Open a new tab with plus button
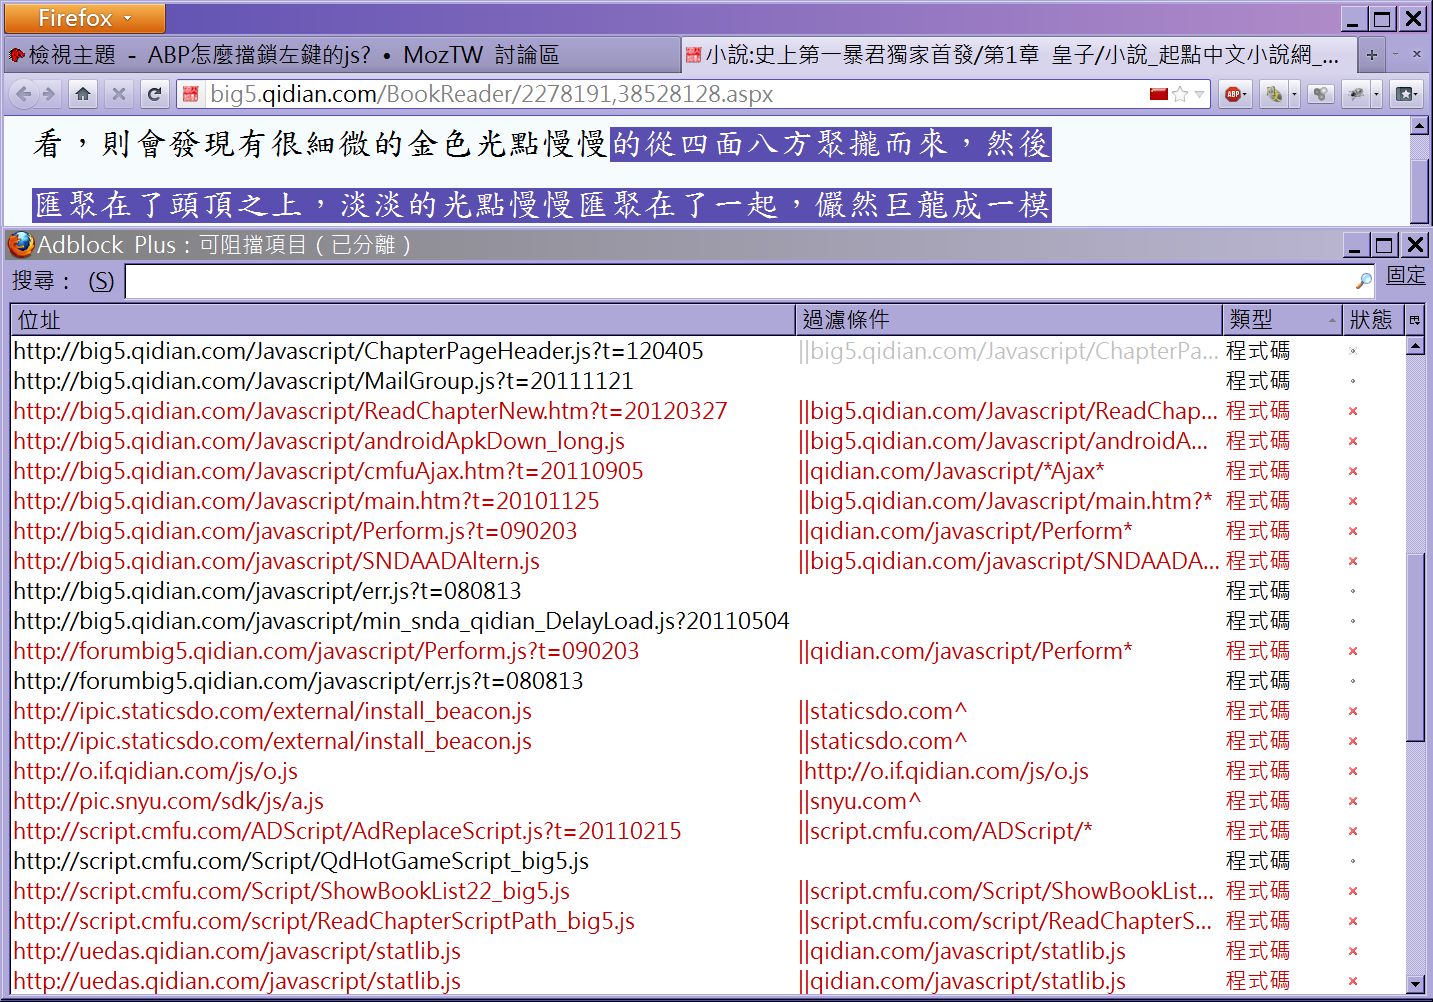The width and height of the screenshot is (1433, 1002). click(x=1372, y=55)
